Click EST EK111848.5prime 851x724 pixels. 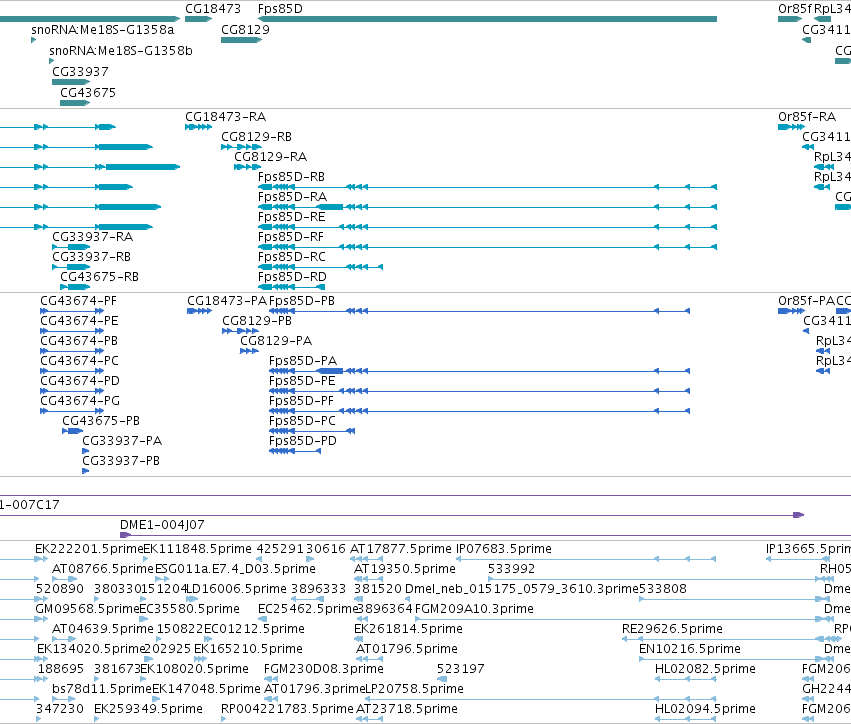198,549
